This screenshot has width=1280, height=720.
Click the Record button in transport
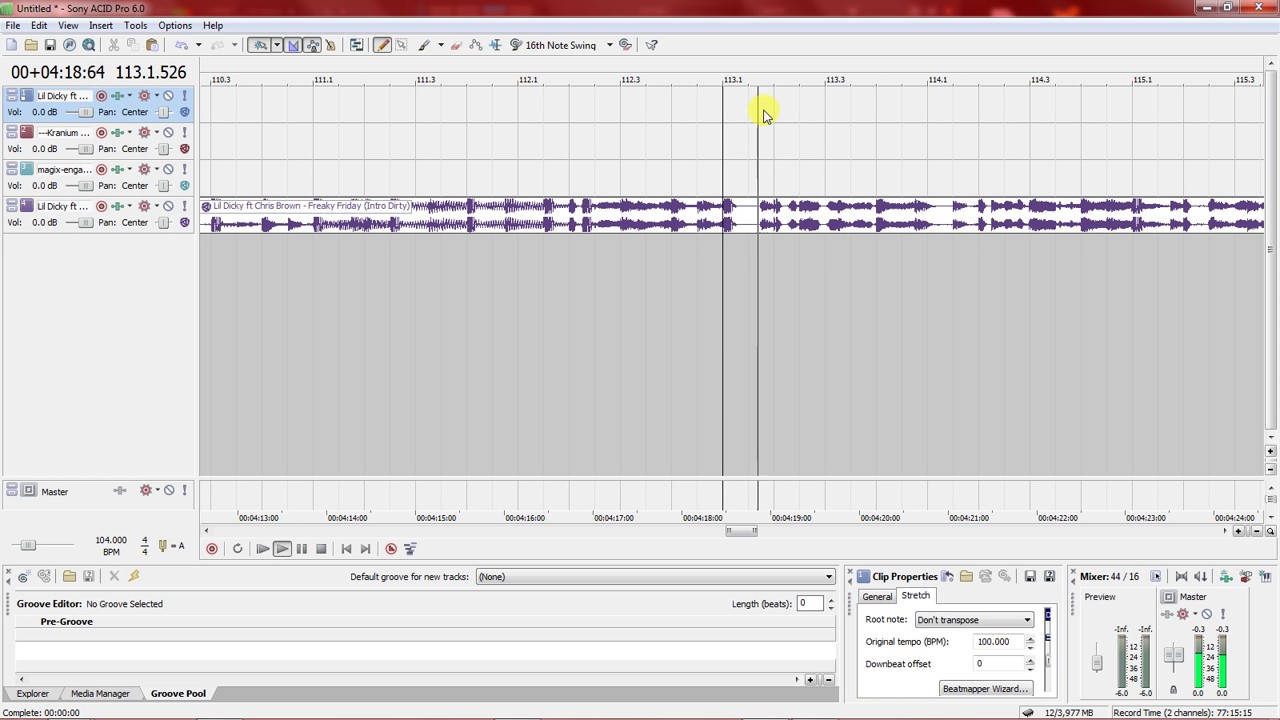[x=211, y=549]
